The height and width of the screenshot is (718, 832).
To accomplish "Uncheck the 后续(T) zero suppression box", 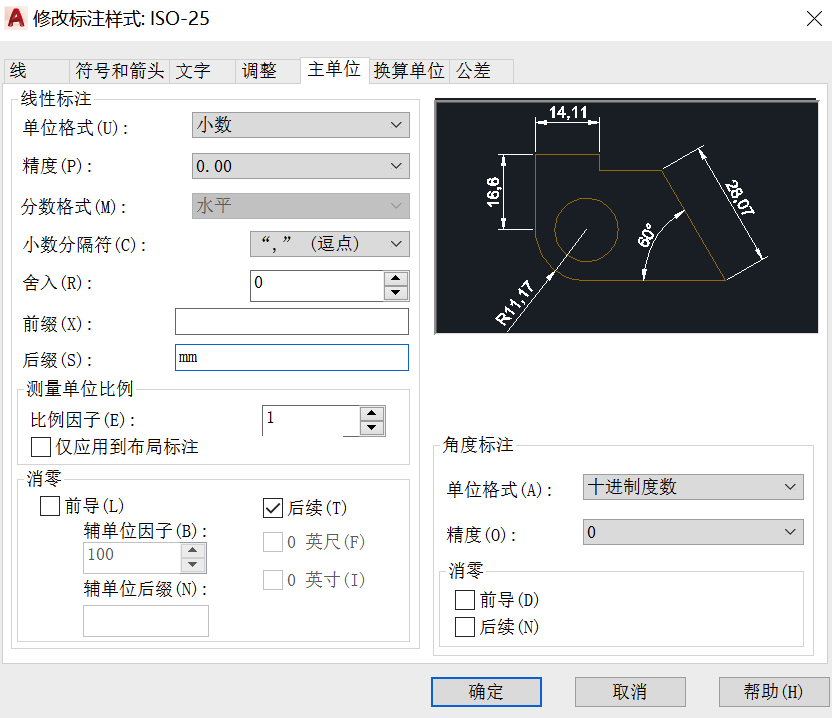I will [x=273, y=508].
